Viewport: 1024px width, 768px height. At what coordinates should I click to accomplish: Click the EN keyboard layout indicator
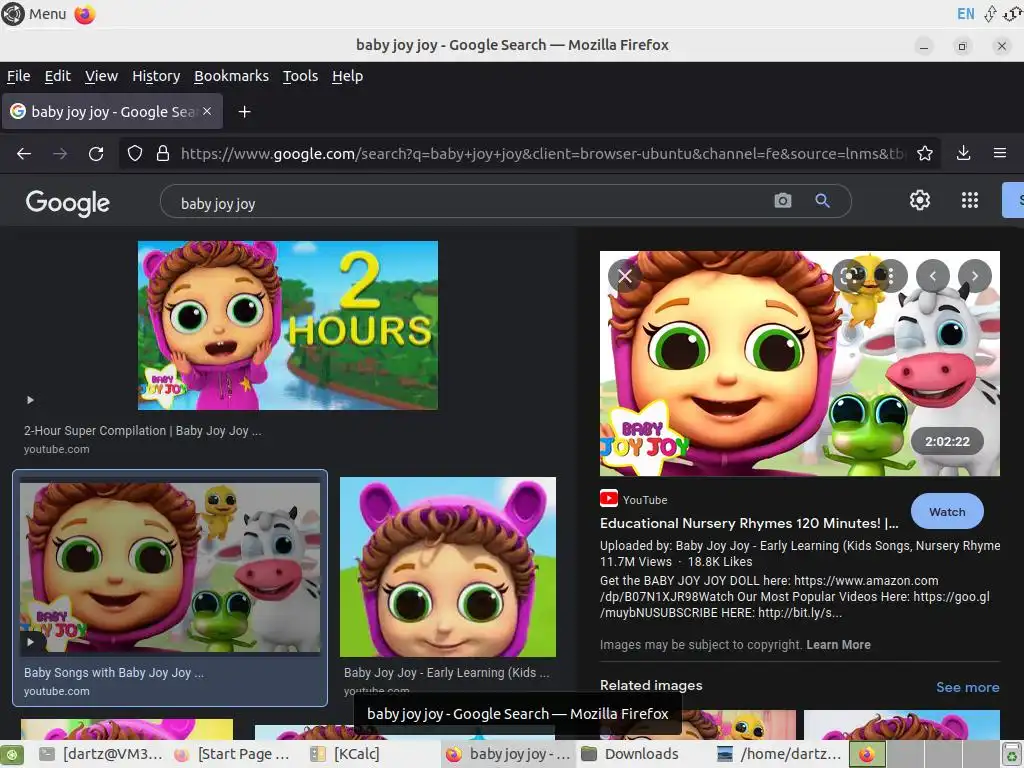tap(965, 14)
